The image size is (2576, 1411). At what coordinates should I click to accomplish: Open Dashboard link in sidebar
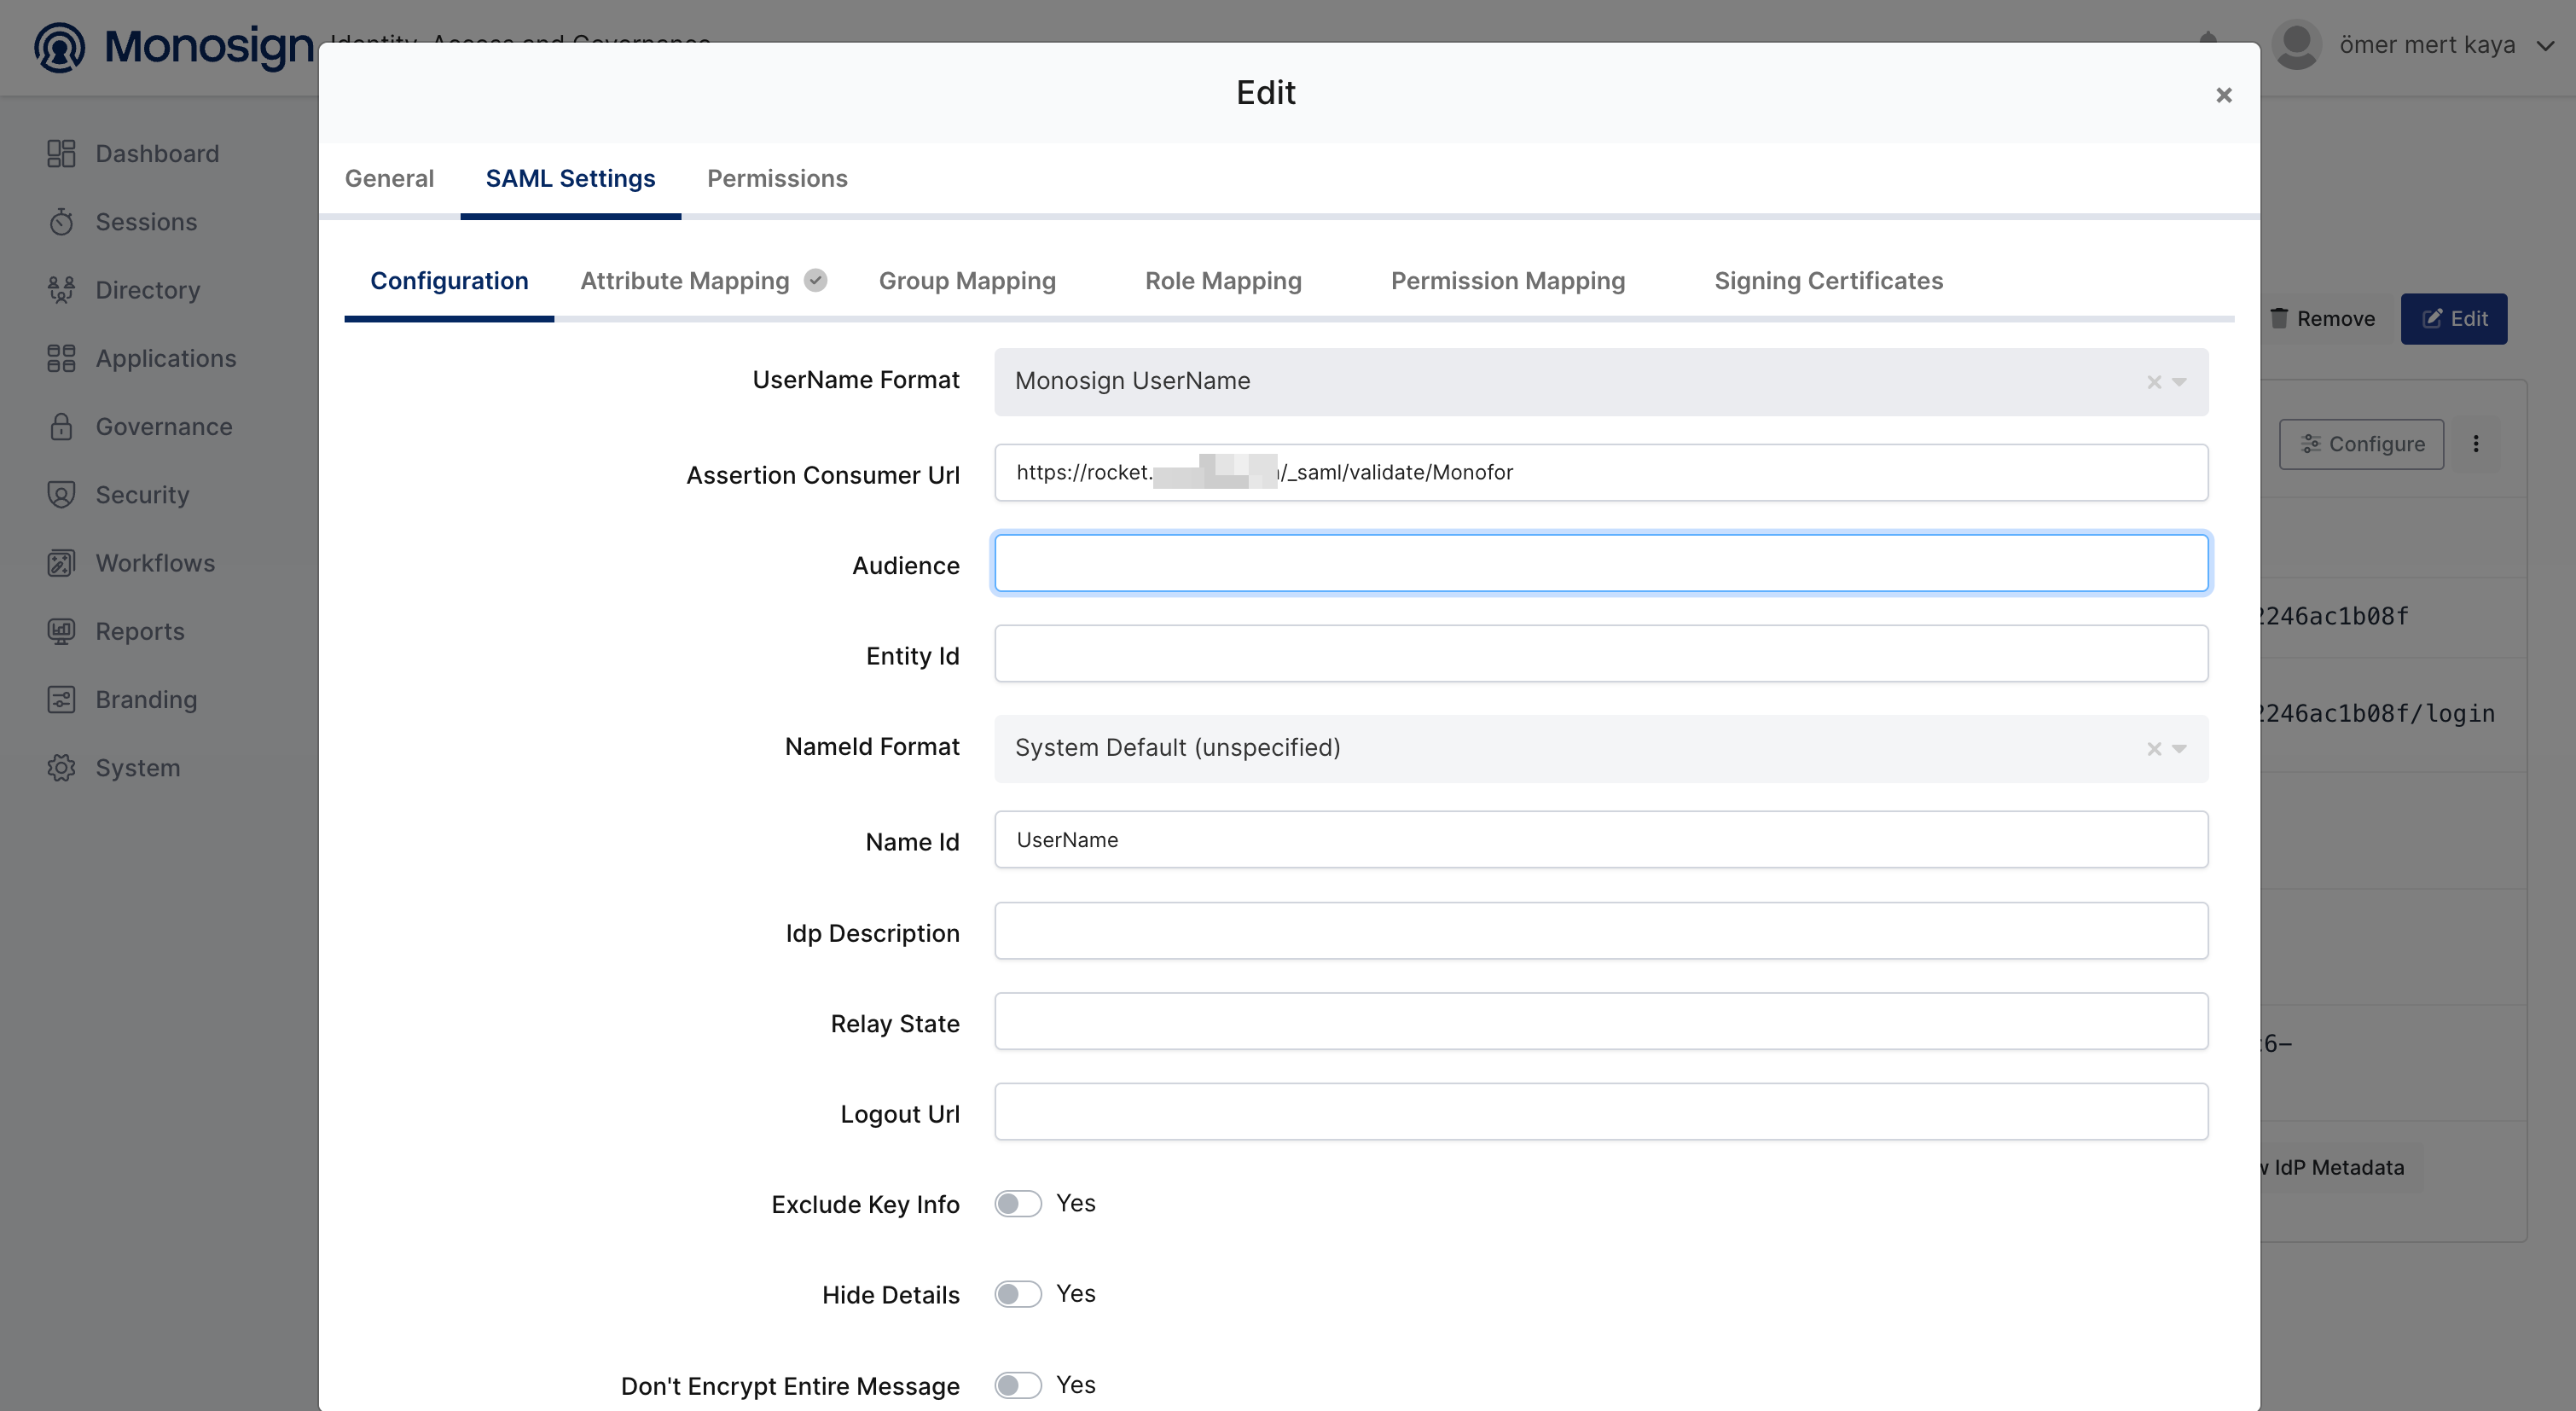click(157, 153)
